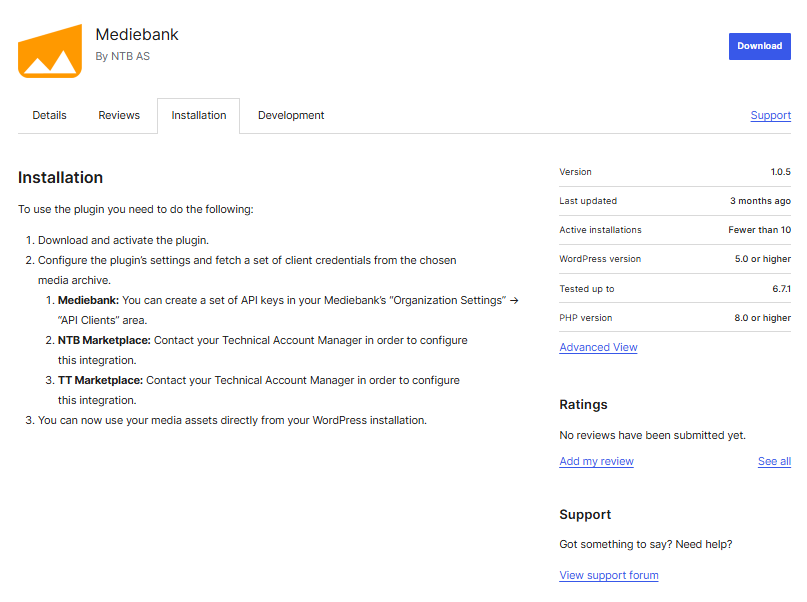Click the bold 'Mediebank:' step label
The height and width of the screenshot is (602, 807).
click(x=88, y=300)
